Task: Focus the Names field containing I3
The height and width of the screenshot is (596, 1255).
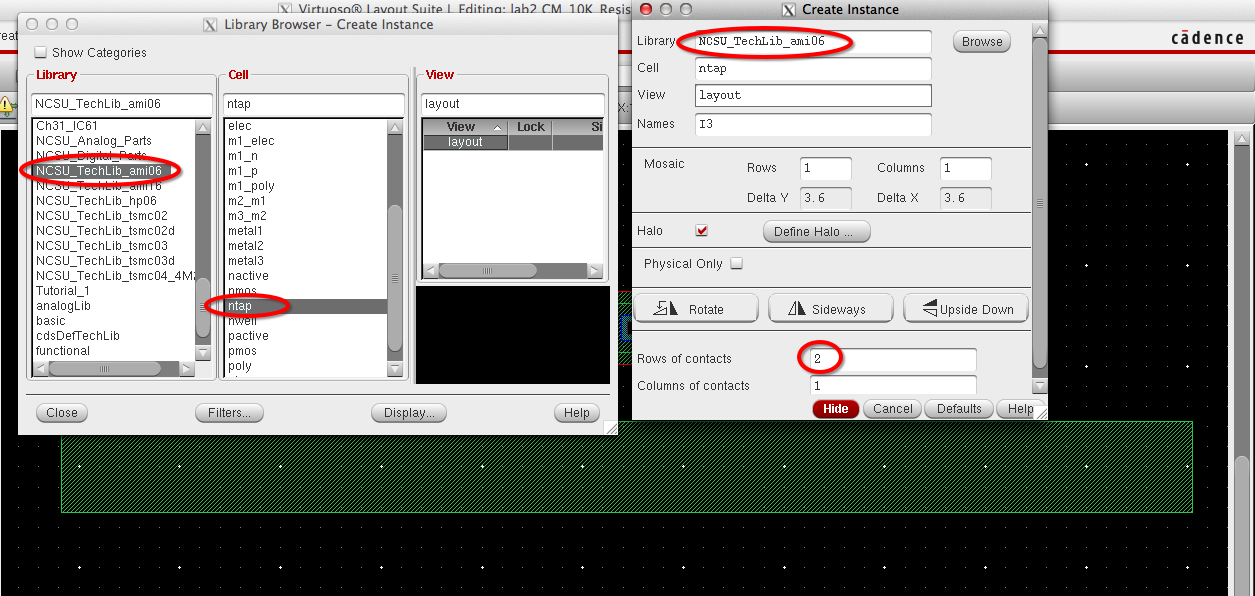Action: 813,124
